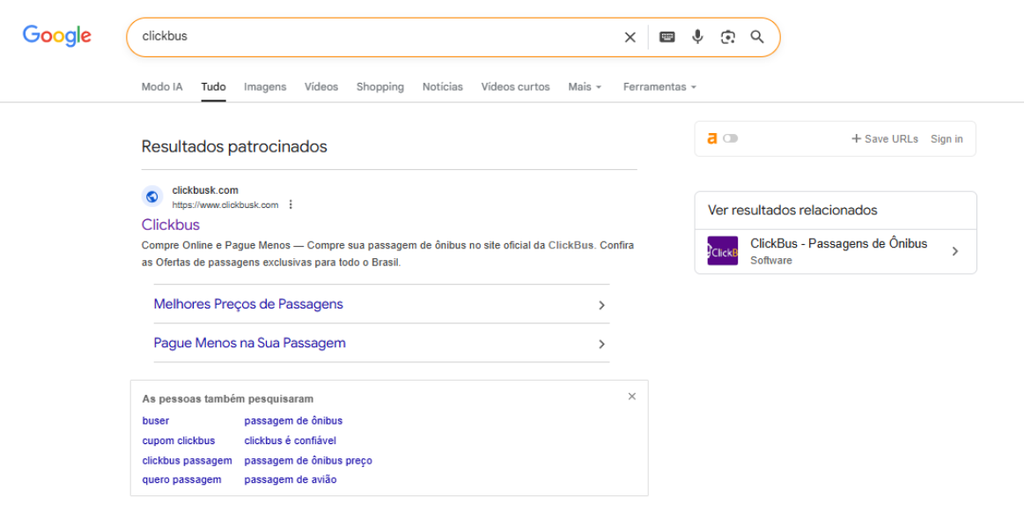Open search by image camera icon

pos(728,37)
